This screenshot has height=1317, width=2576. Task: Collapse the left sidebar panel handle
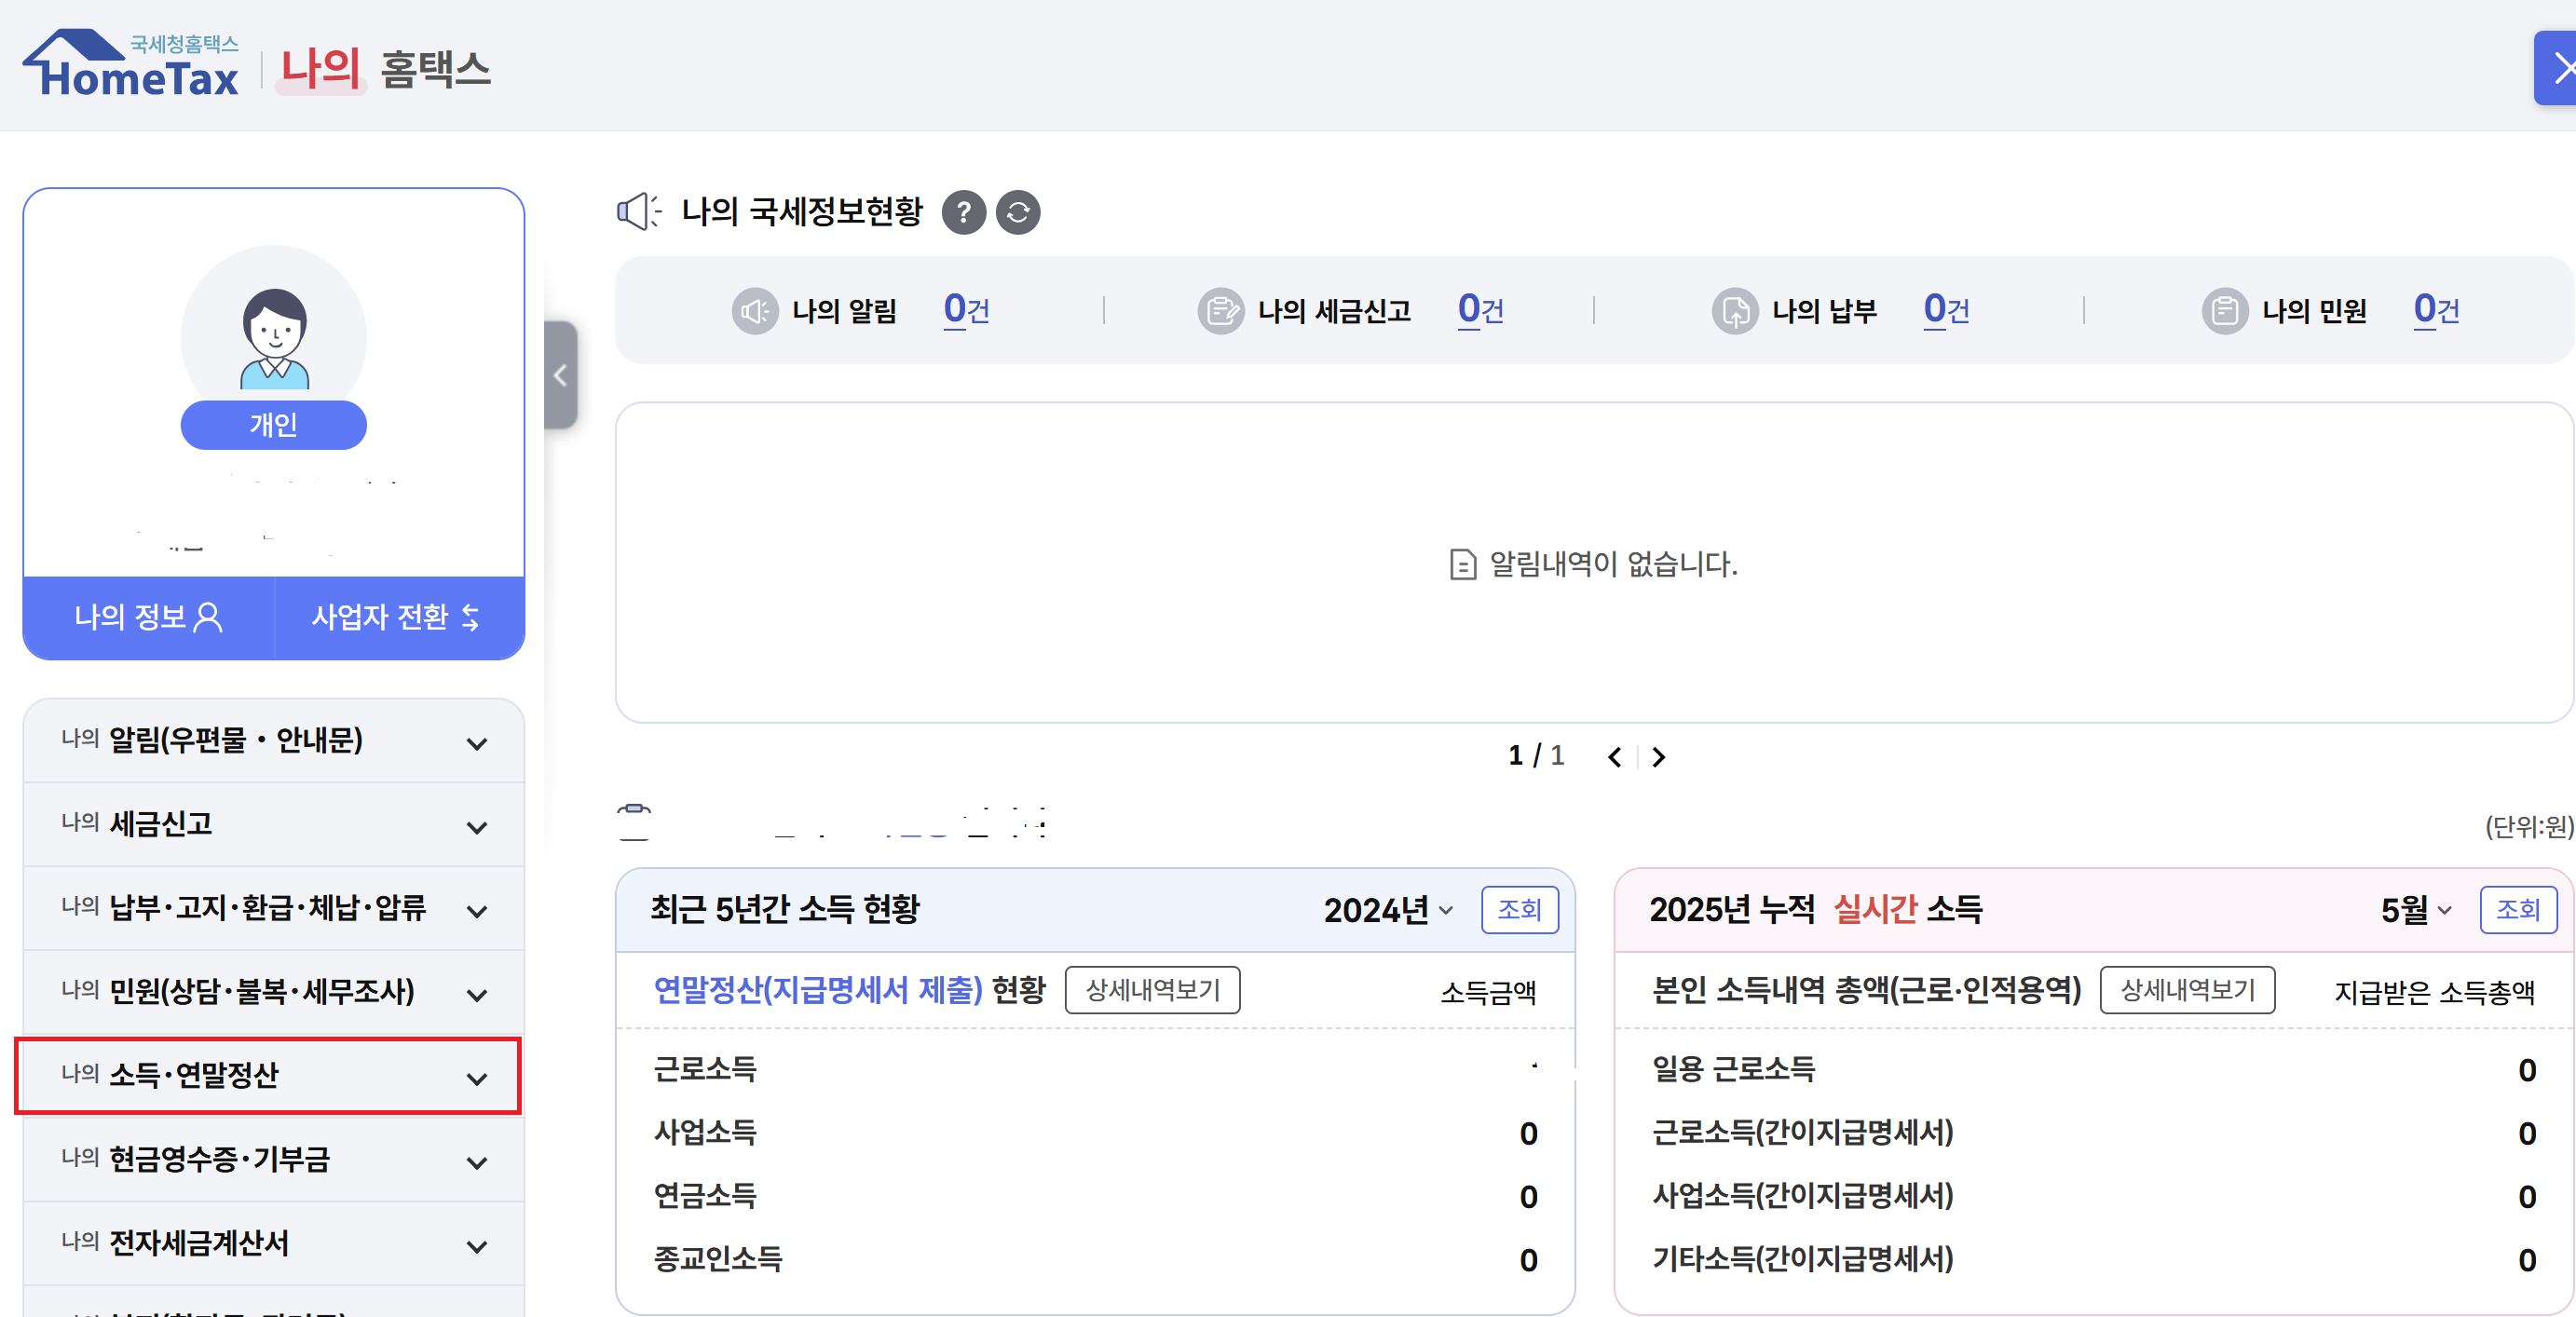tap(560, 375)
